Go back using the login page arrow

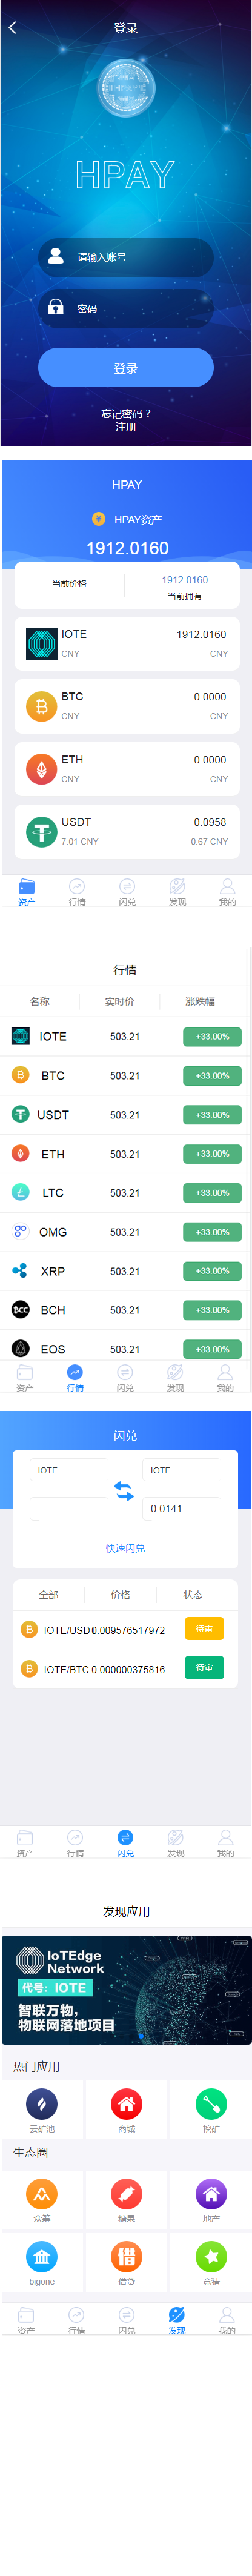click(x=12, y=28)
